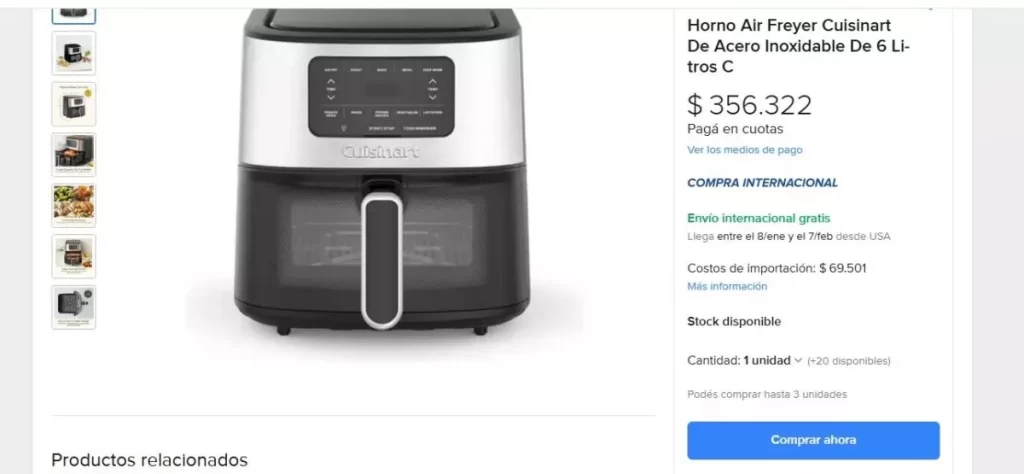Click the price $ 356.322
The image size is (1024, 474).
pos(750,105)
